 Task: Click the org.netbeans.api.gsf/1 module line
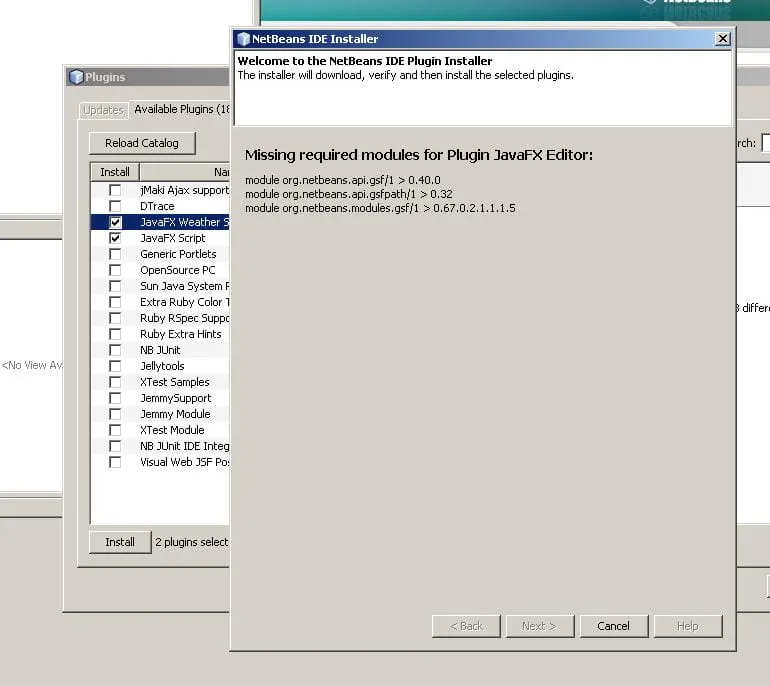tap(343, 180)
